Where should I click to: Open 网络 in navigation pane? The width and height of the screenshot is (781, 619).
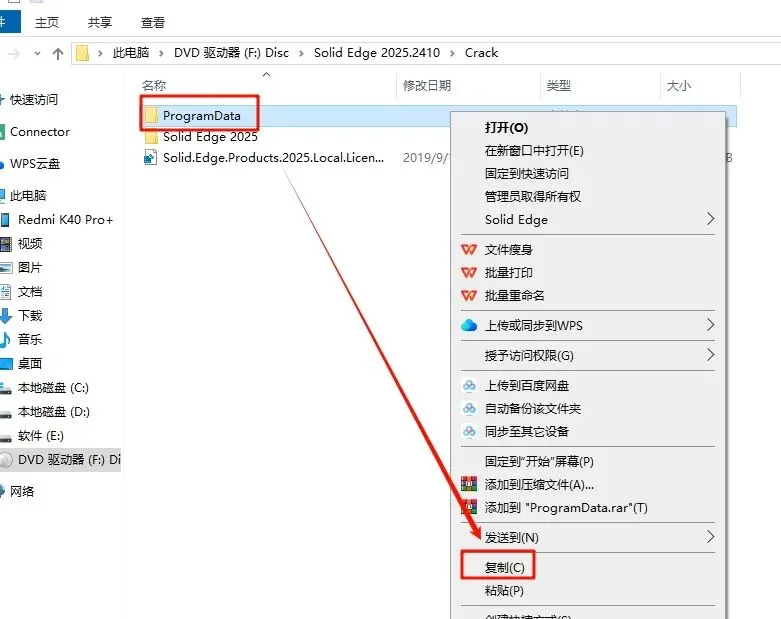pyautogui.click(x=22, y=492)
